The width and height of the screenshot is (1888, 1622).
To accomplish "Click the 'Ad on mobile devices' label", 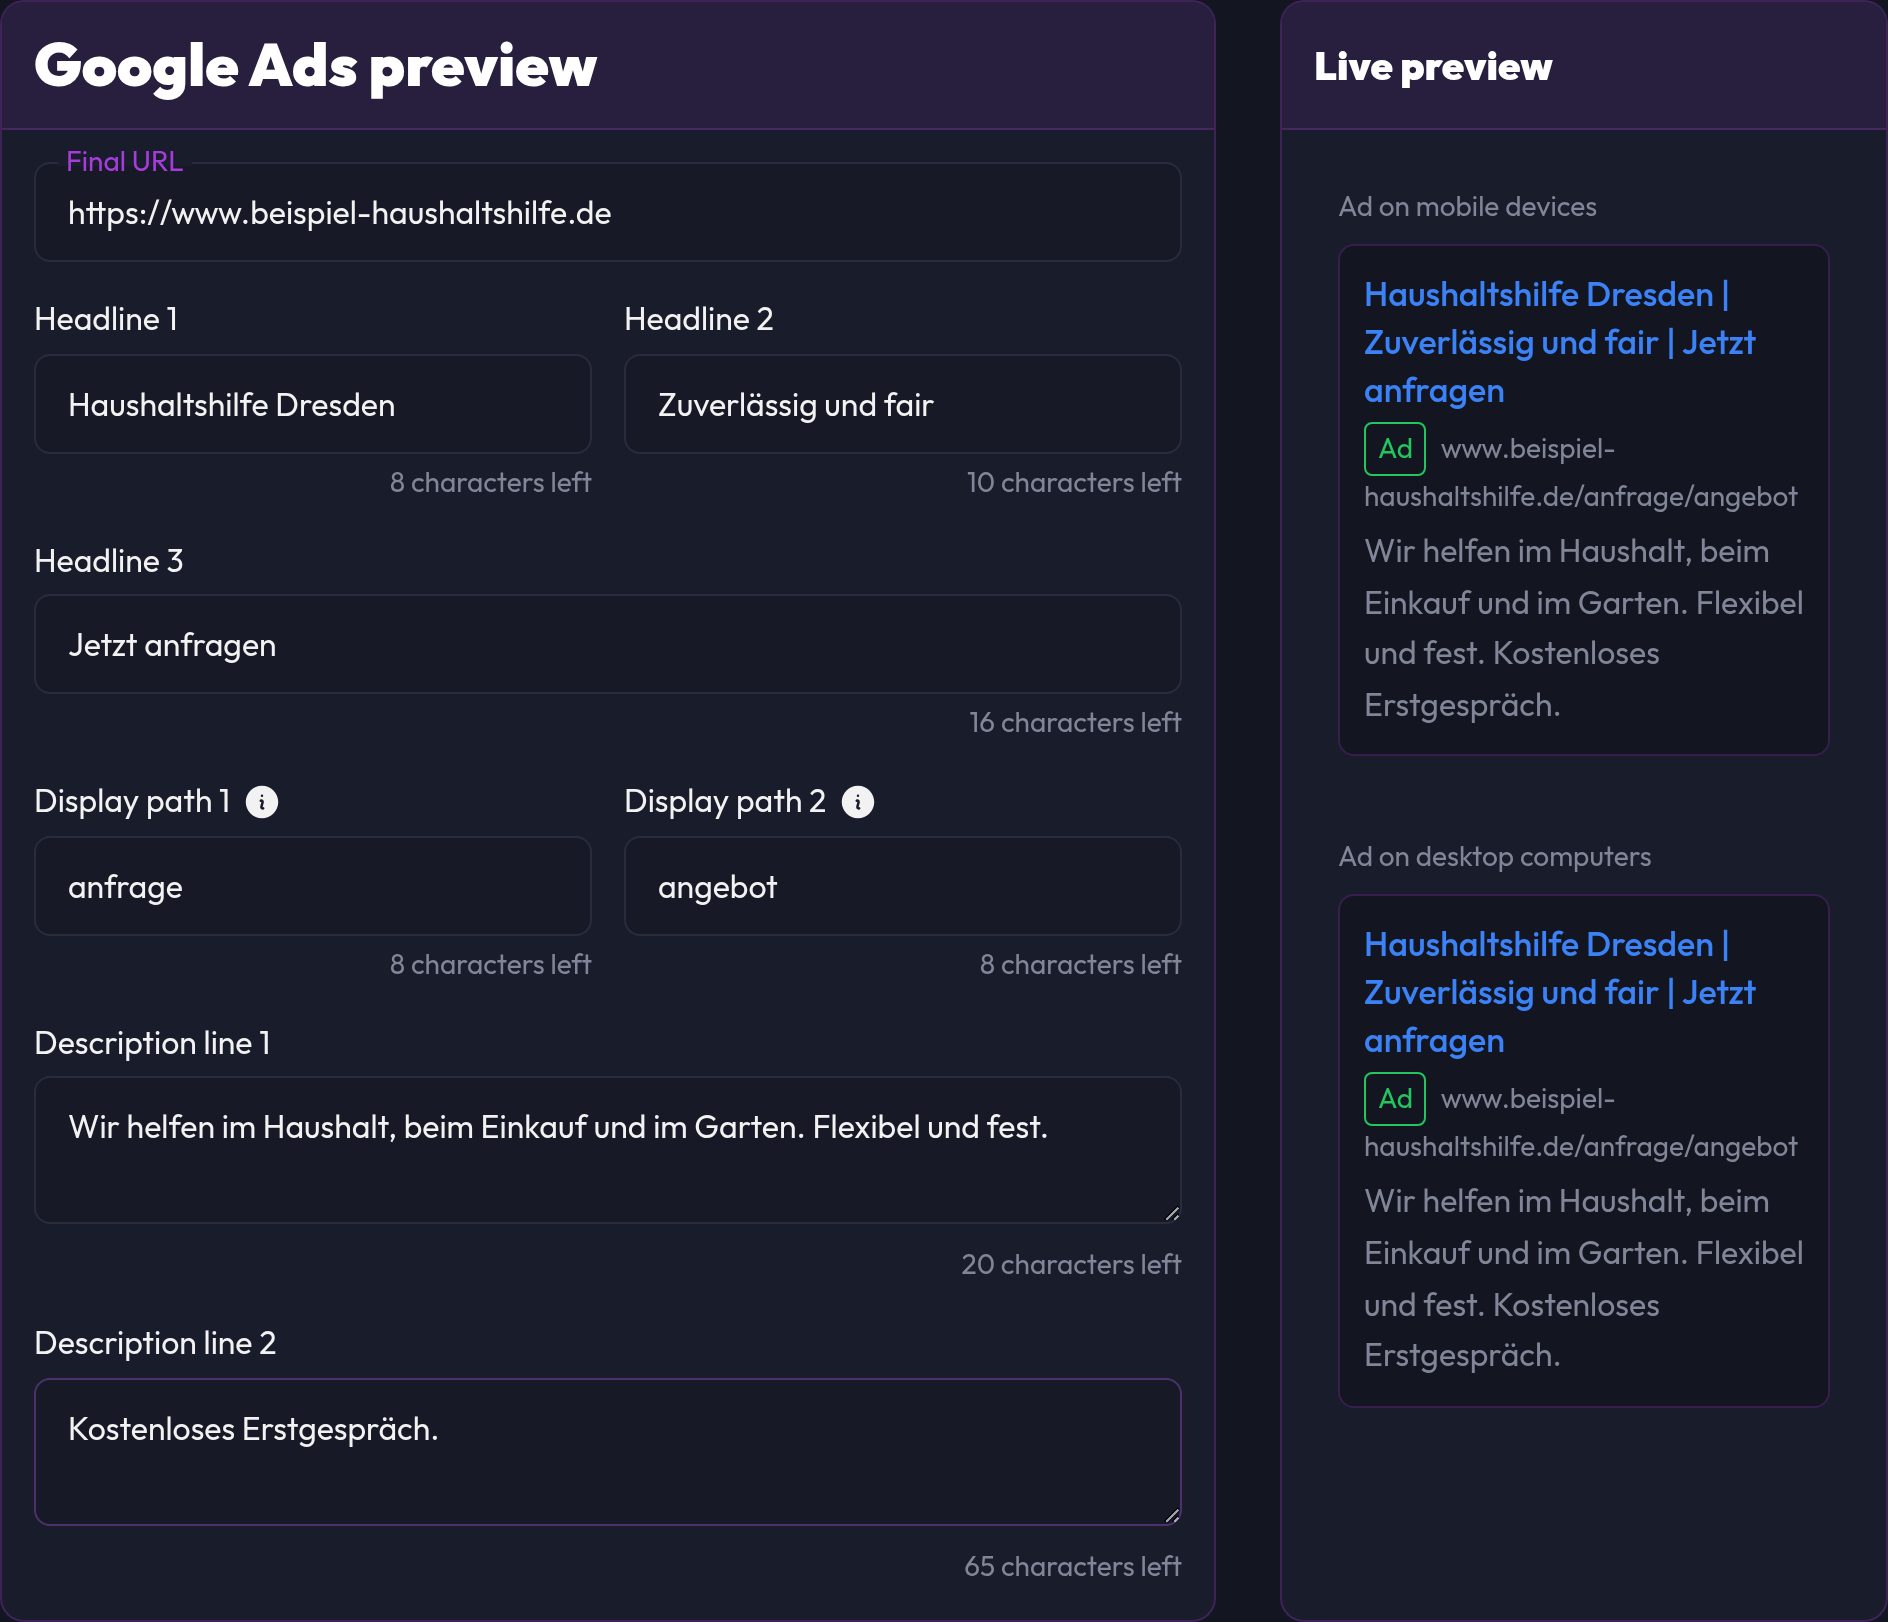I will [1467, 207].
